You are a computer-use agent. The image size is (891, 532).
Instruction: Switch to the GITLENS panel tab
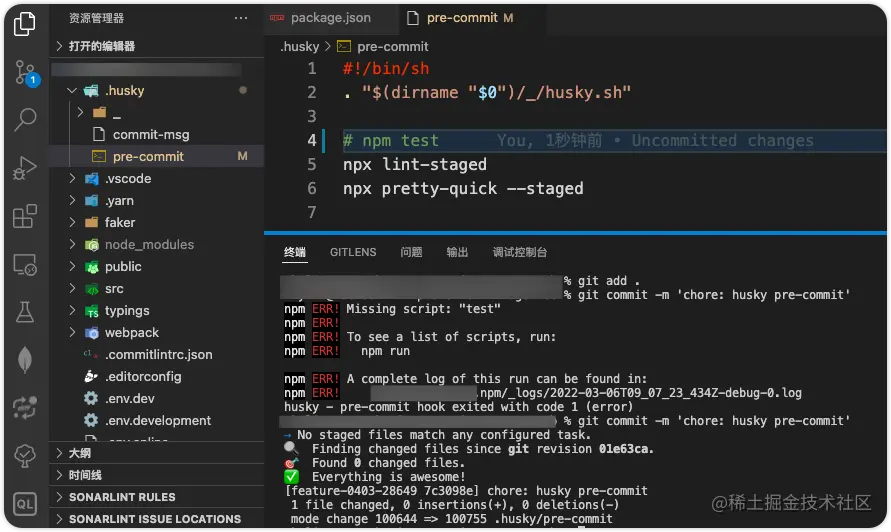click(353, 252)
